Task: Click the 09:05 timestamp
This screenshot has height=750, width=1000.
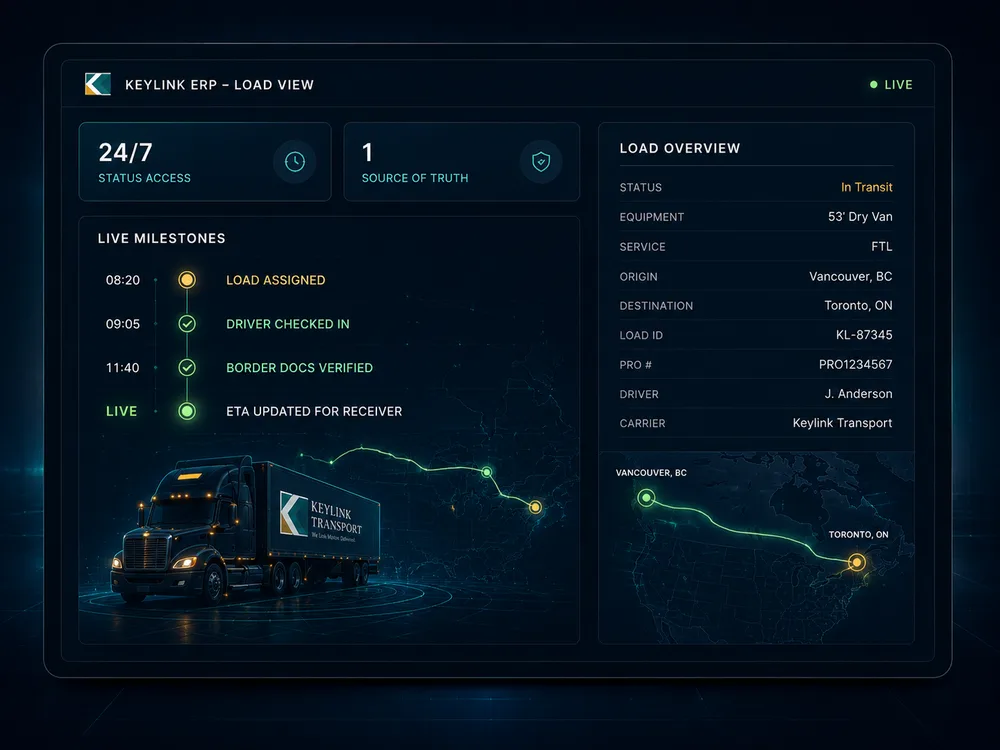Action: point(122,324)
